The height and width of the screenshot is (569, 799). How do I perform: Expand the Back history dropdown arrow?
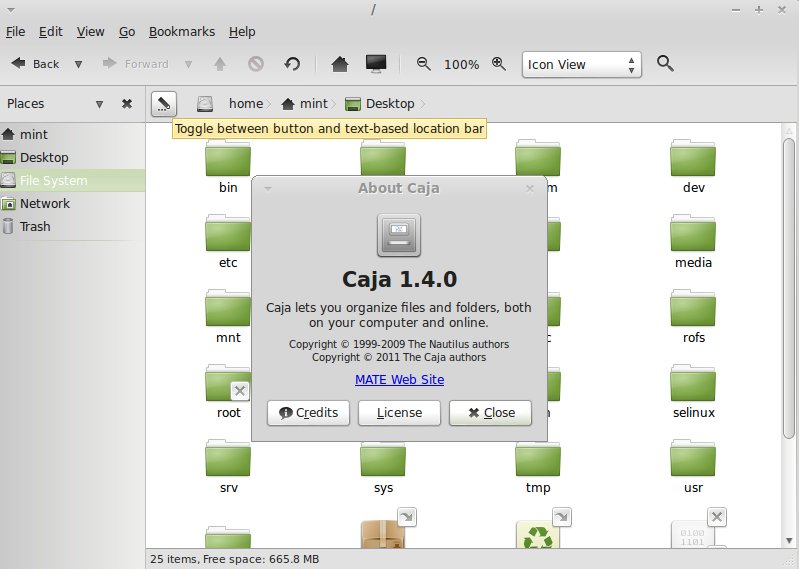tap(78, 64)
